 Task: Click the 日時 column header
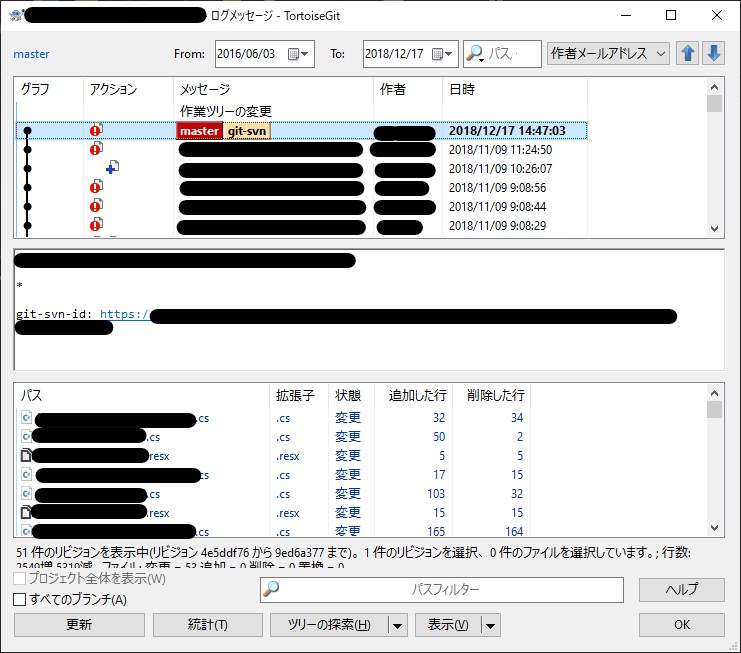(515, 89)
